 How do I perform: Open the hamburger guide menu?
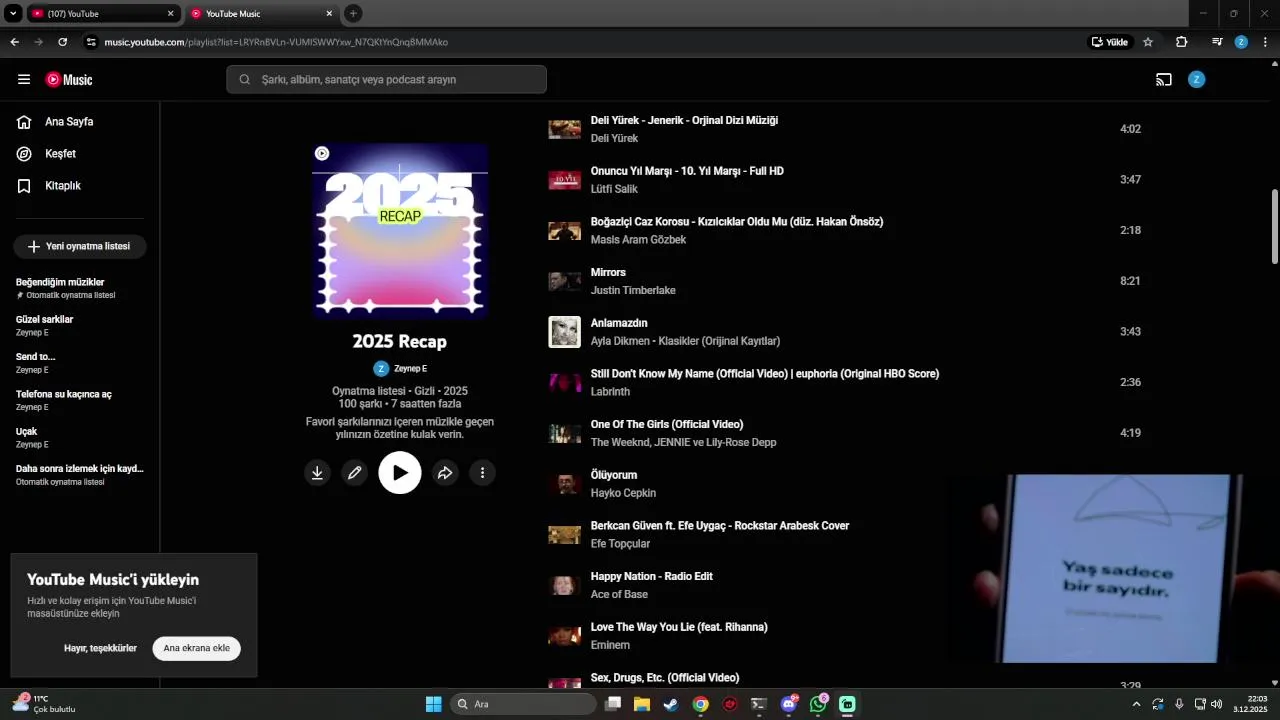click(x=24, y=79)
